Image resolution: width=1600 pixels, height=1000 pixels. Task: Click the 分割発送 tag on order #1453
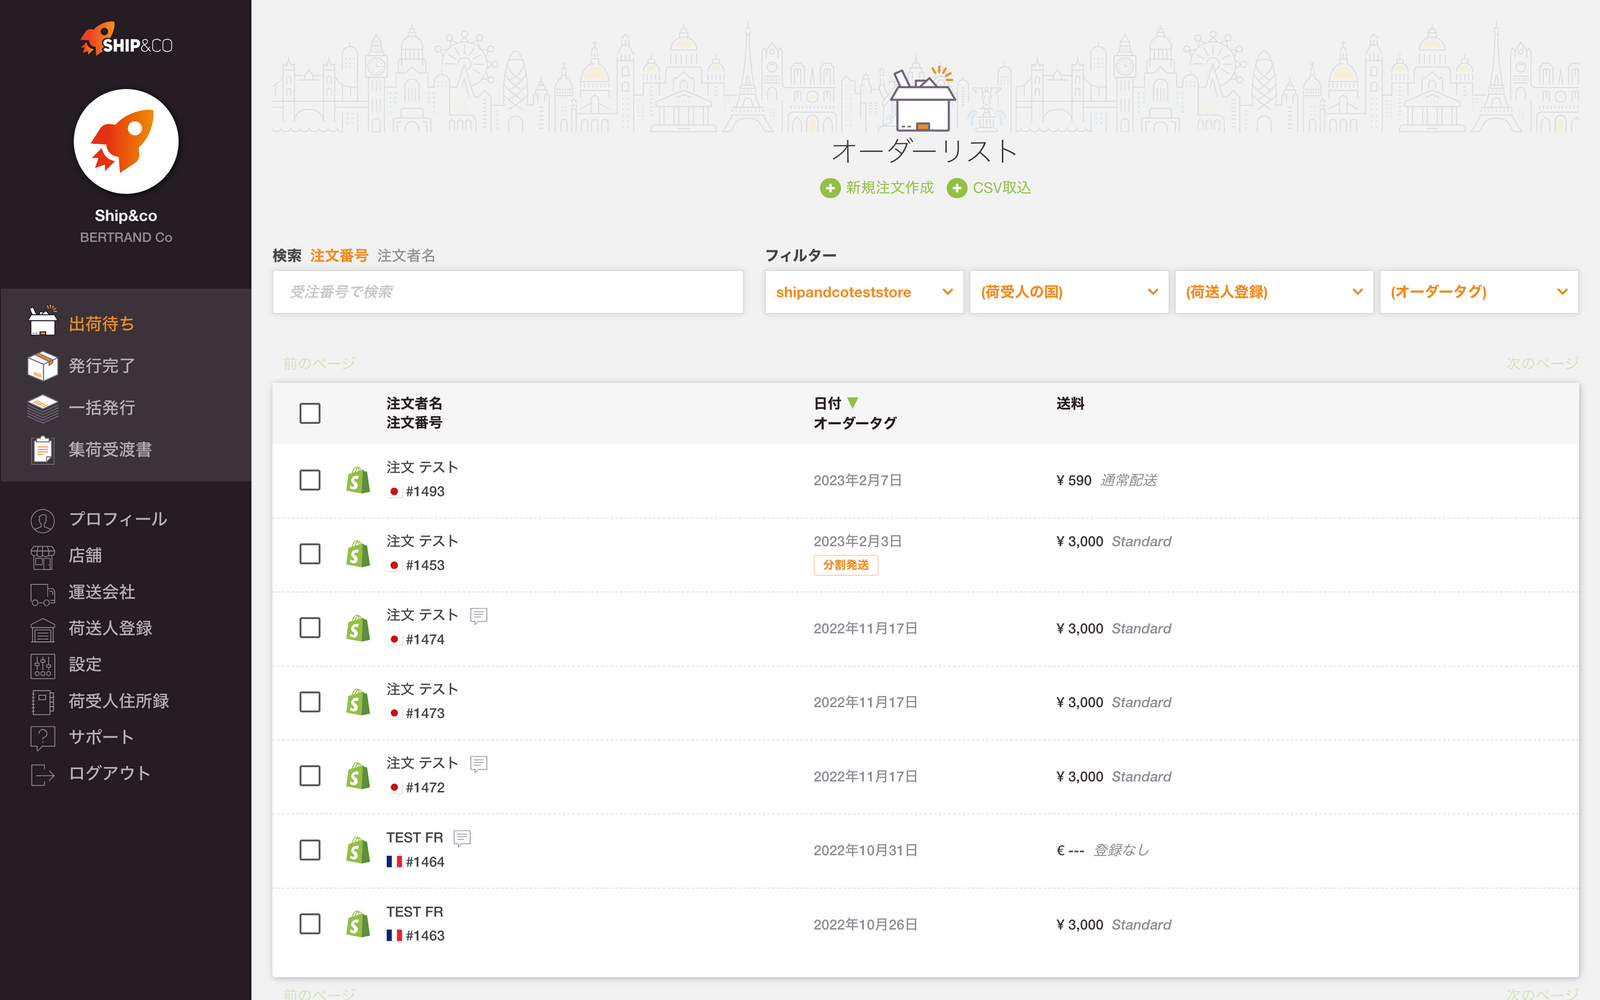[846, 565]
